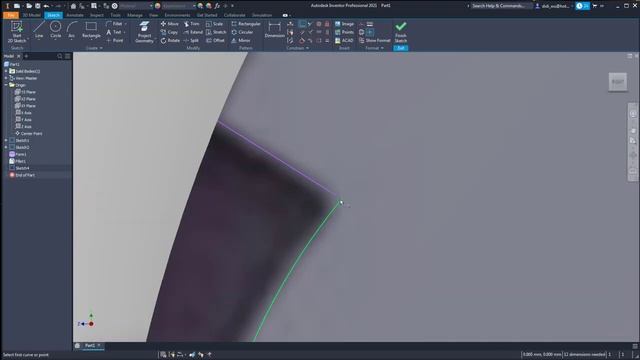The width and height of the screenshot is (640, 360).
Task: Collapse the Origin folder
Action: [6, 85]
